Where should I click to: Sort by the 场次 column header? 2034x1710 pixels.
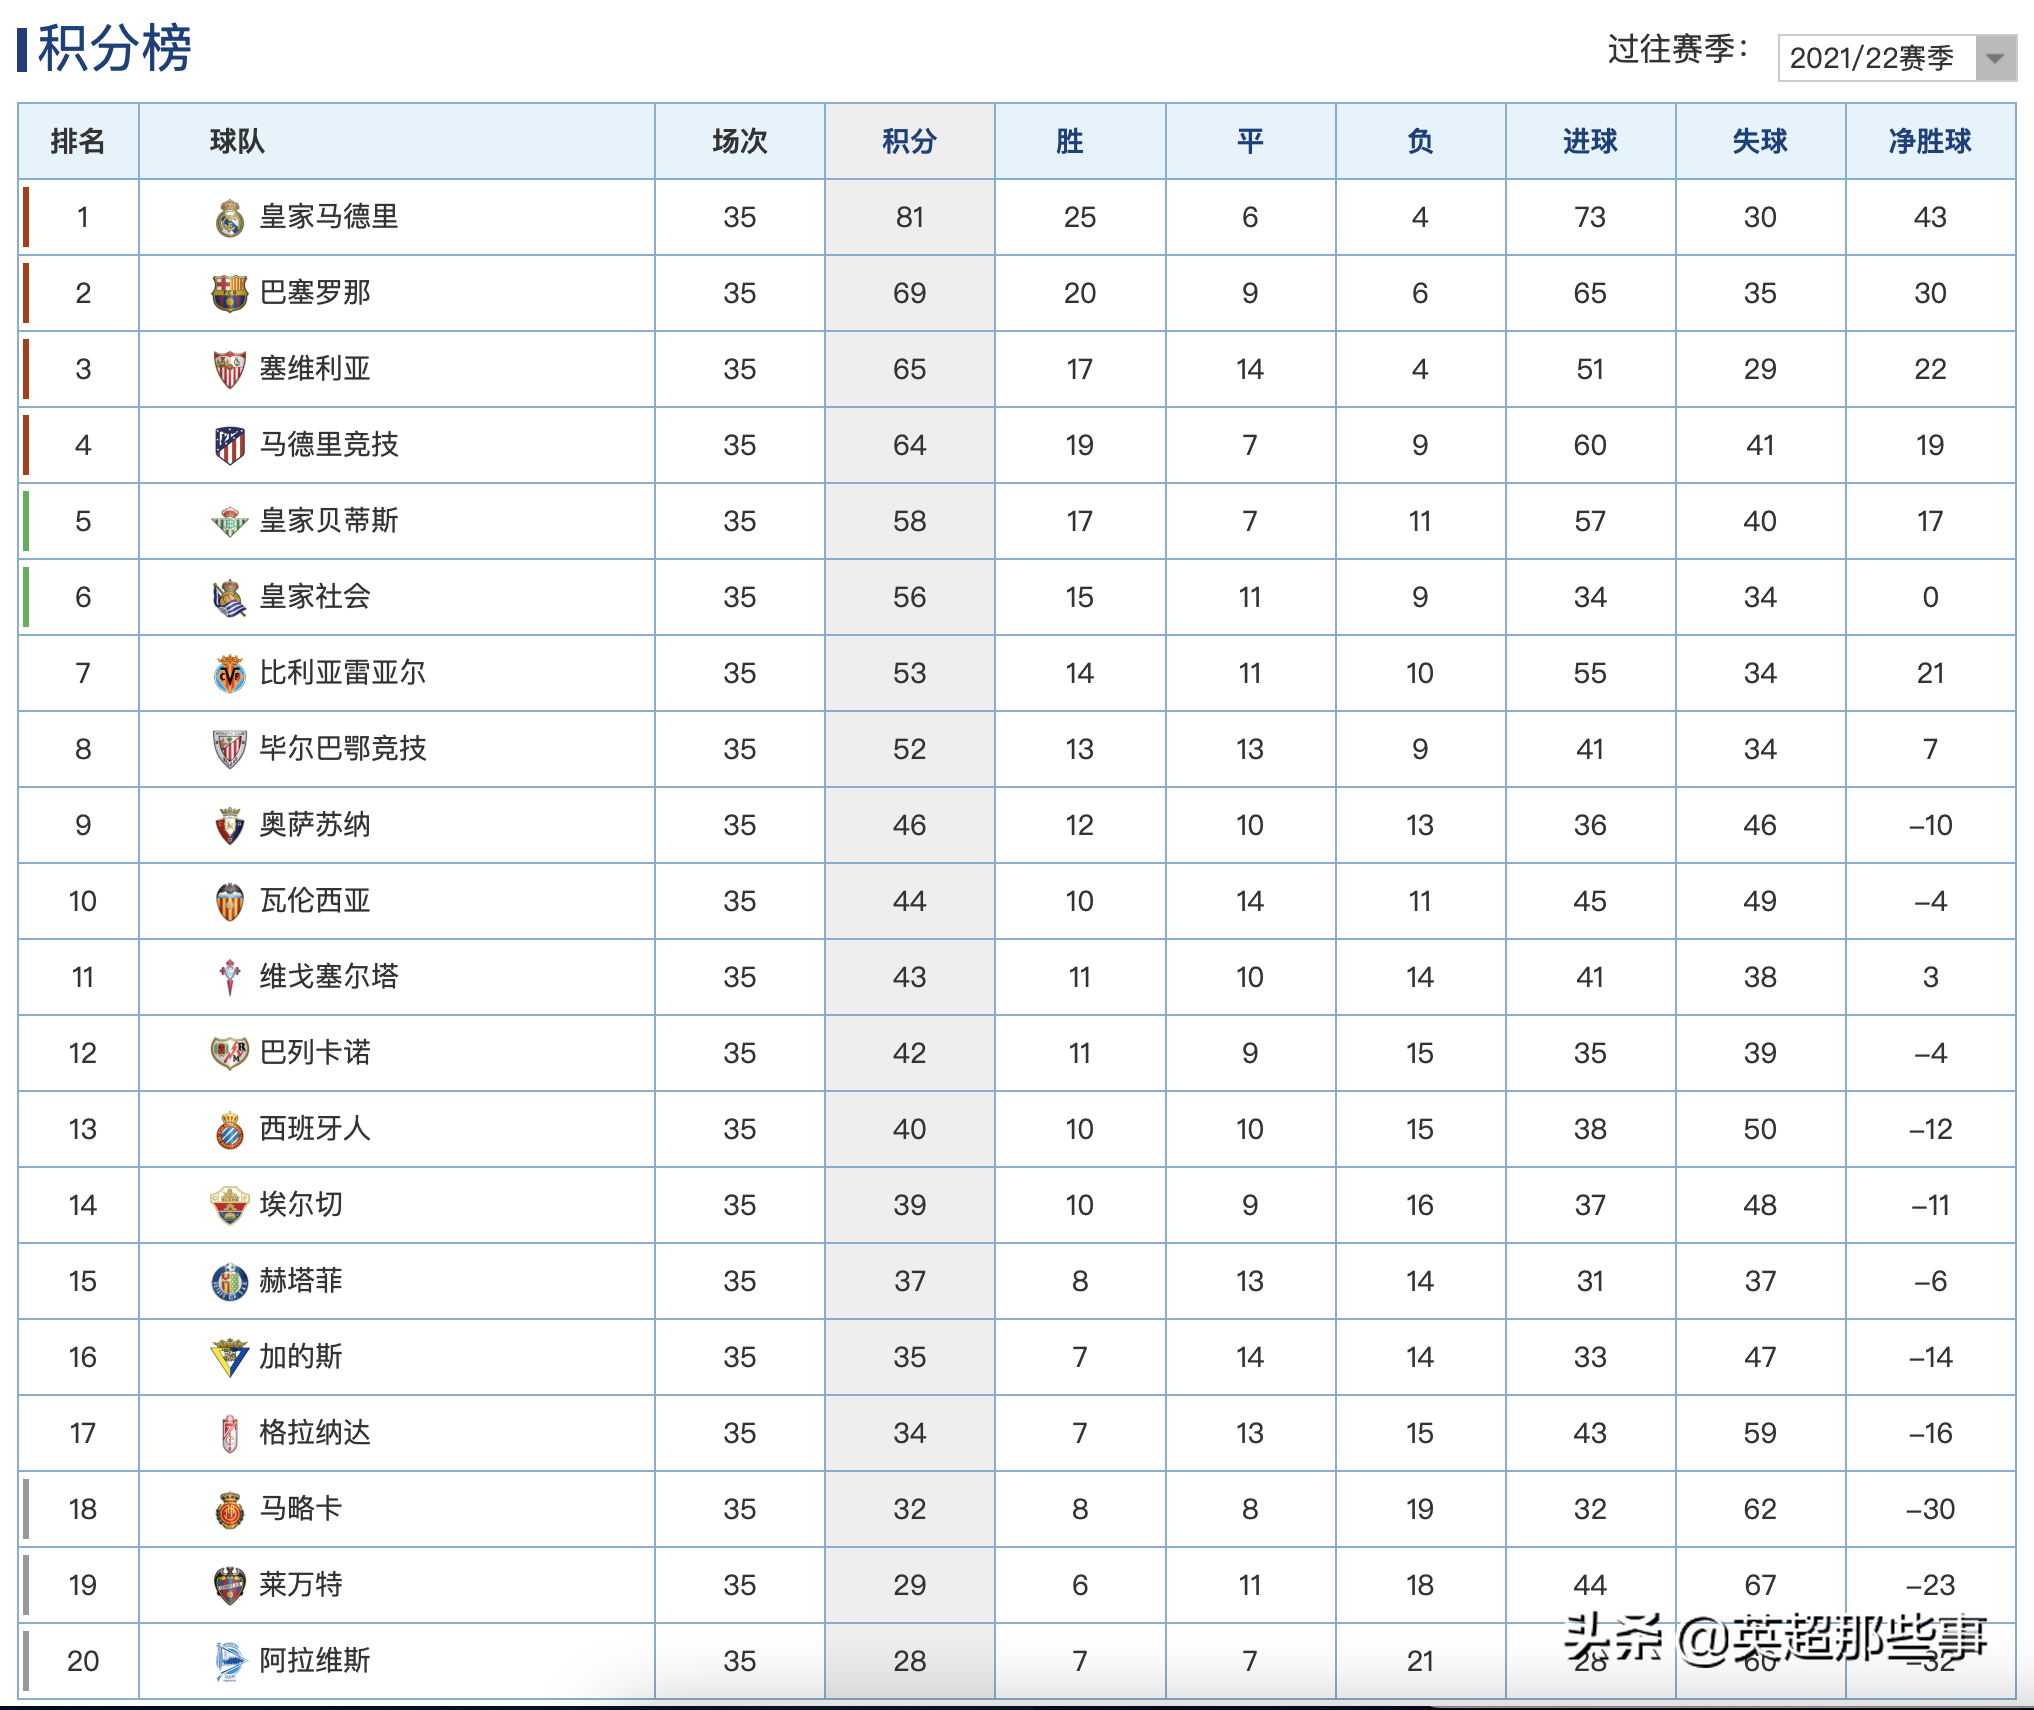[x=740, y=141]
